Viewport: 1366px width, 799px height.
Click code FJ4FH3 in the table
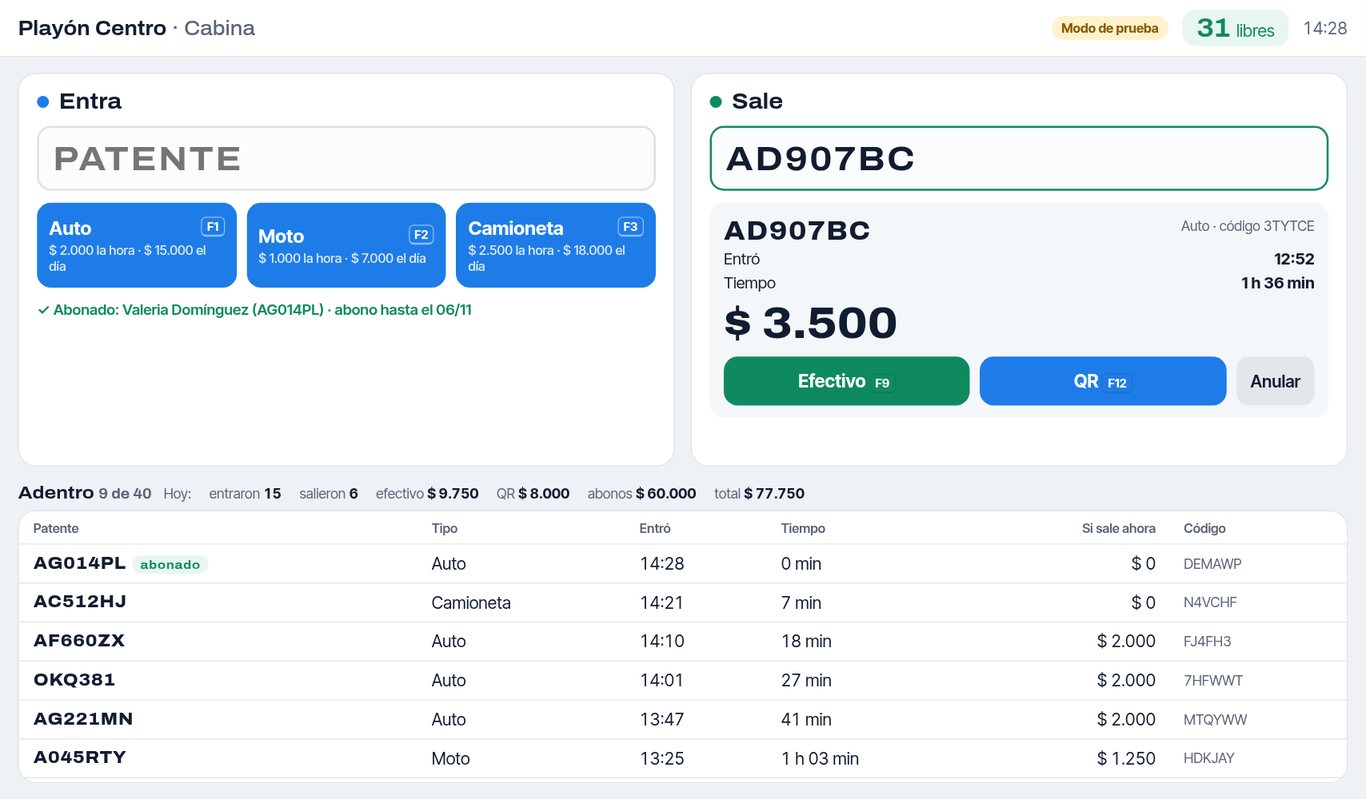pyautogui.click(x=1207, y=642)
